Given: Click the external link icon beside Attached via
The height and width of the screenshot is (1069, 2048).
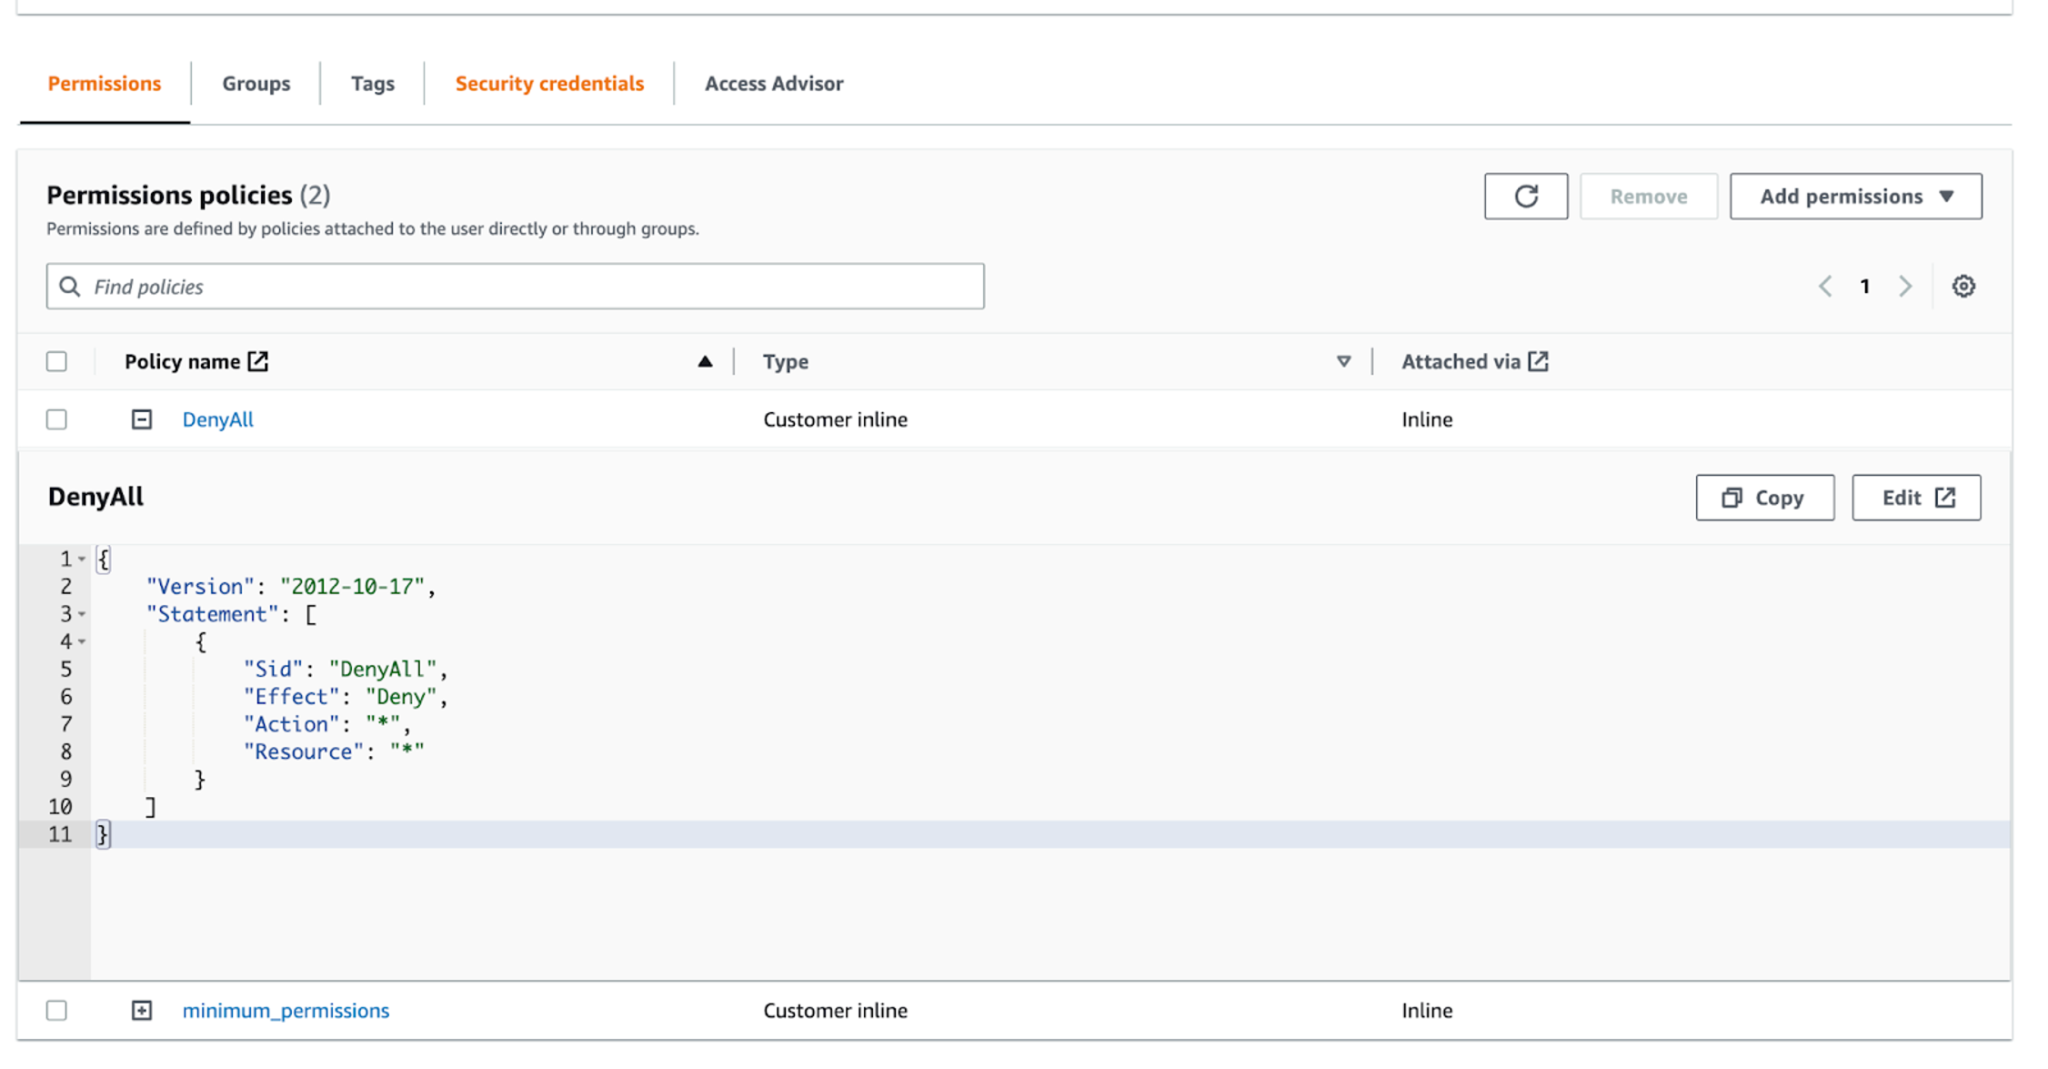Looking at the screenshot, I should pos(1540,361).
